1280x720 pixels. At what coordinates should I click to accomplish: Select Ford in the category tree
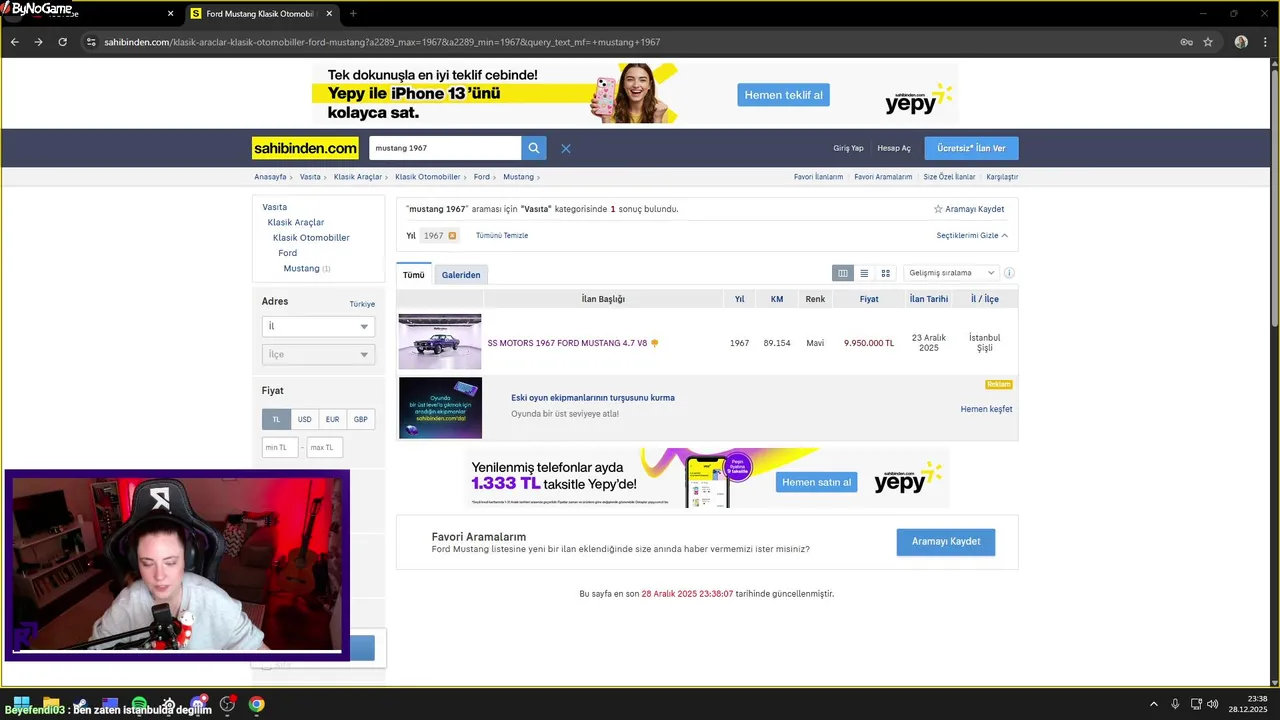288,253
